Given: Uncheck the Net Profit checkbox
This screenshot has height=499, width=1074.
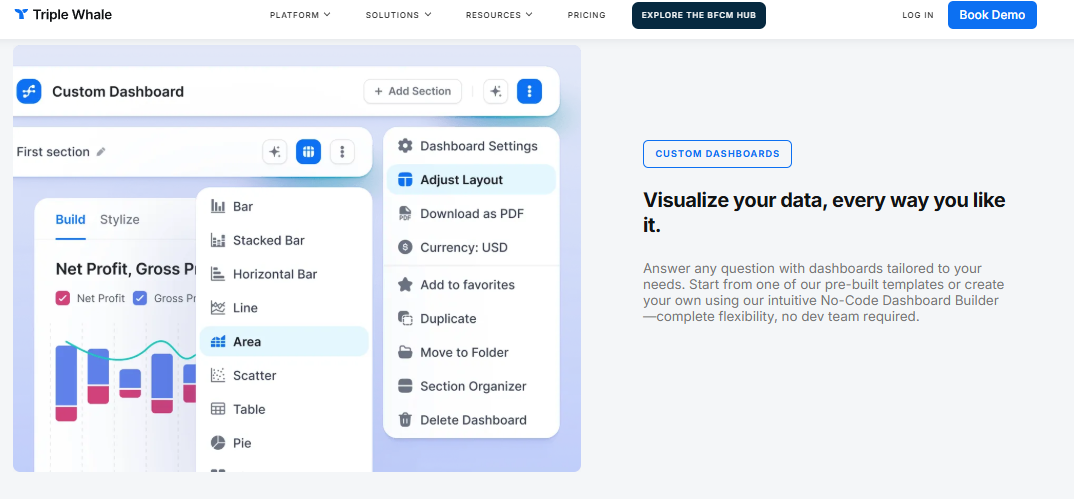Looking at the screenshot, I should (x=63, y=298).
